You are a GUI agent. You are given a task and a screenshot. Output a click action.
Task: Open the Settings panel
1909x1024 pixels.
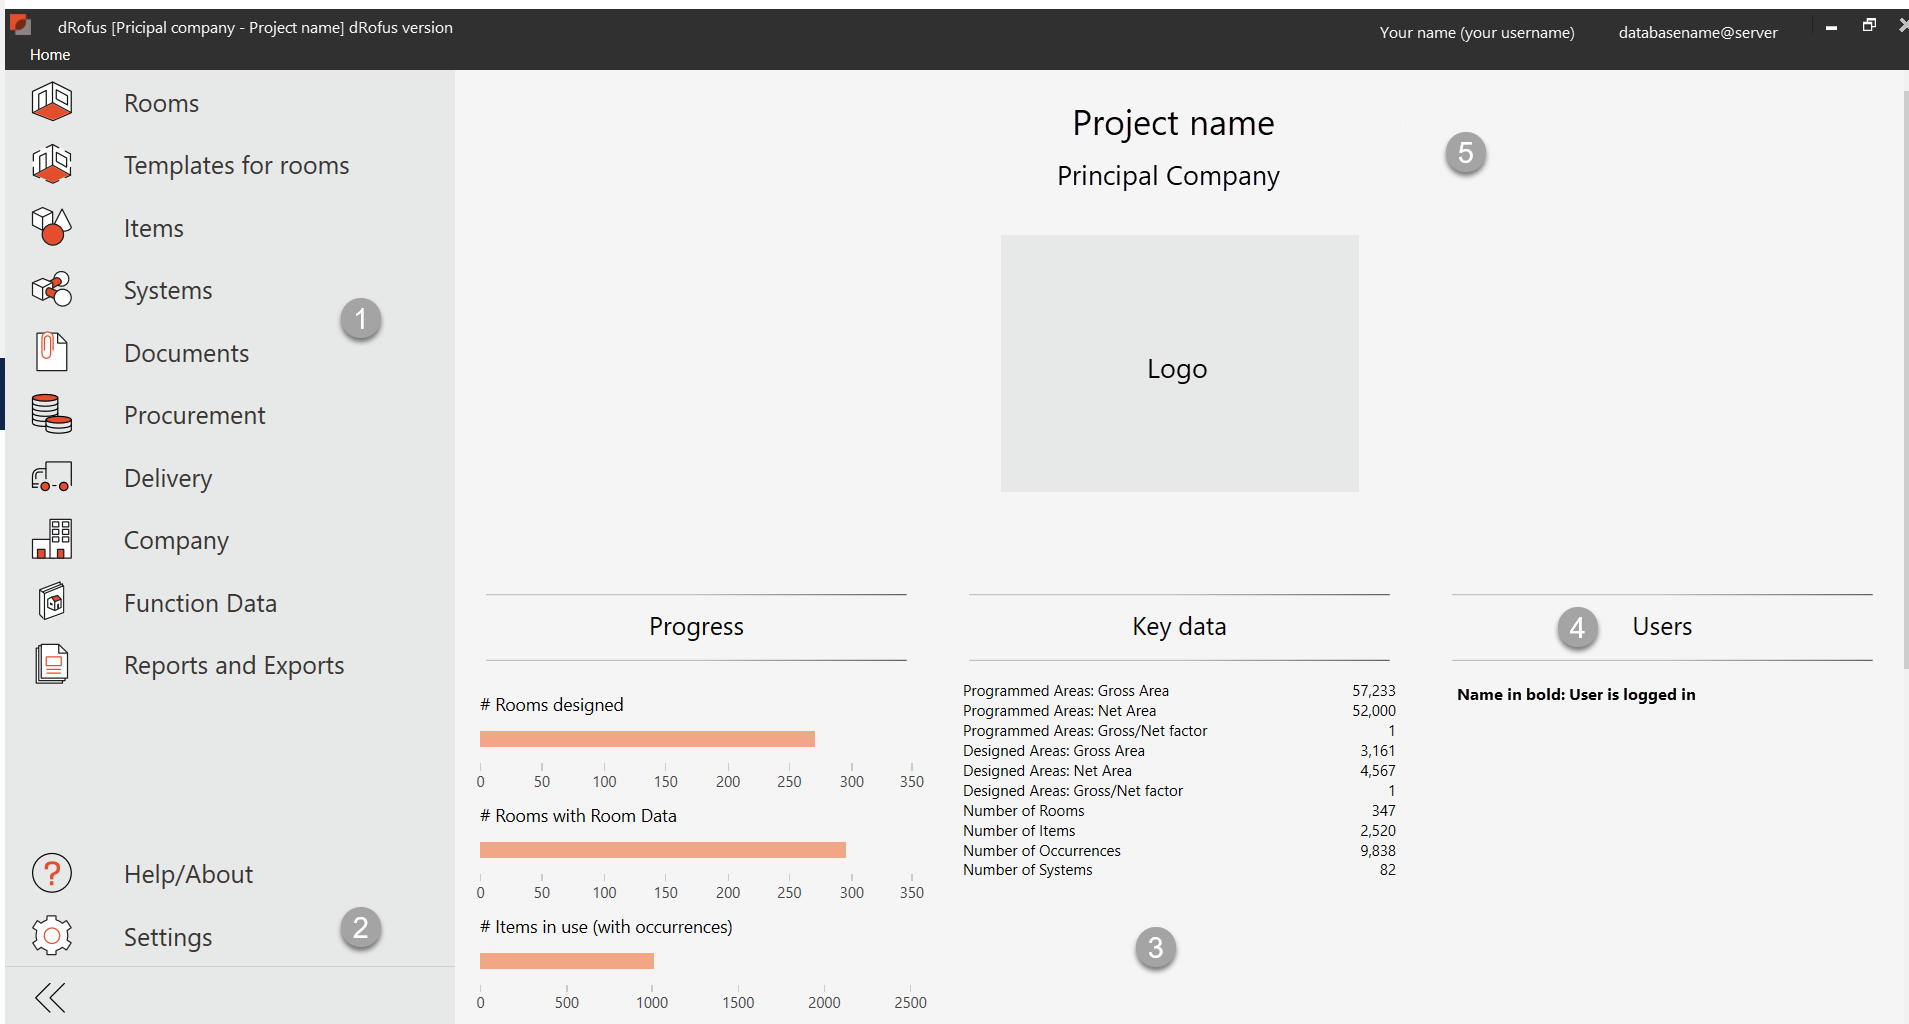pos(167,937)
